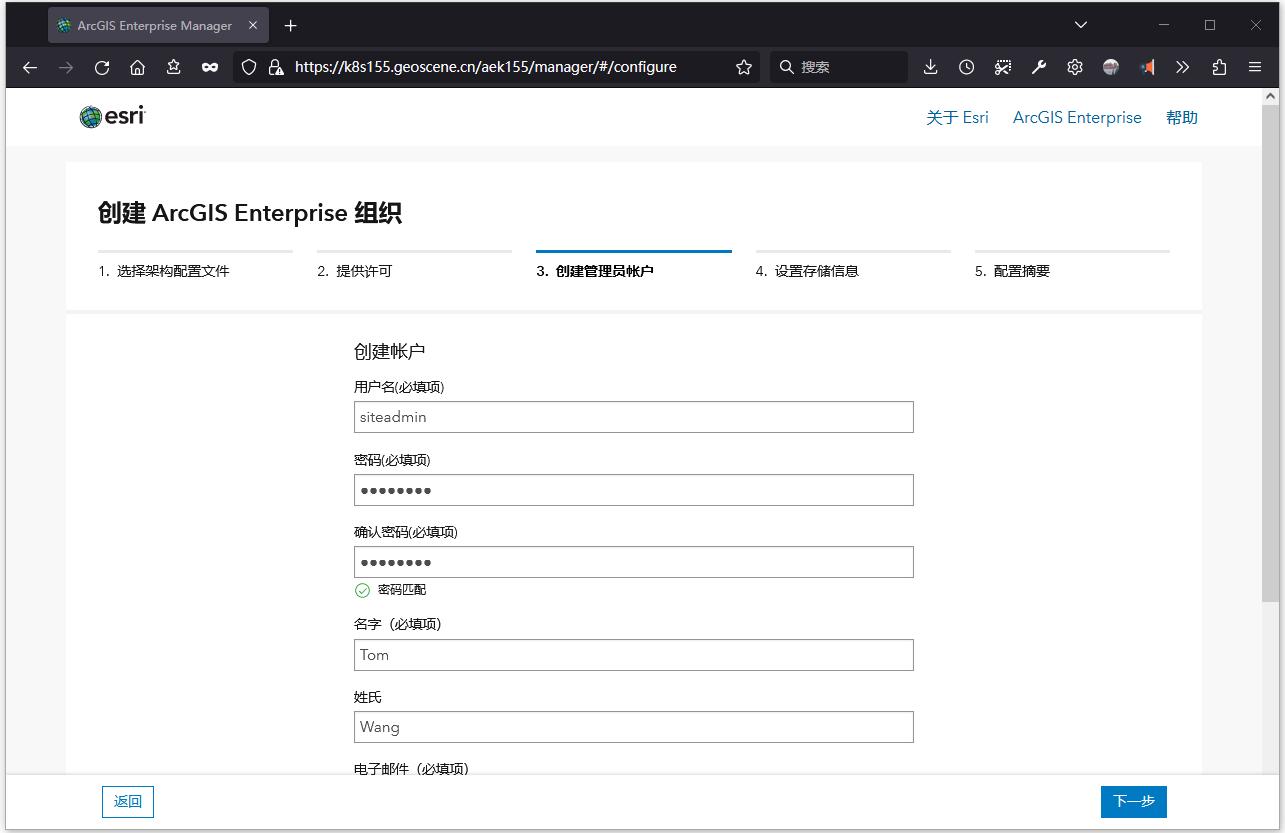Click the 创建帐户 section heading

click(x=390, y=351)
